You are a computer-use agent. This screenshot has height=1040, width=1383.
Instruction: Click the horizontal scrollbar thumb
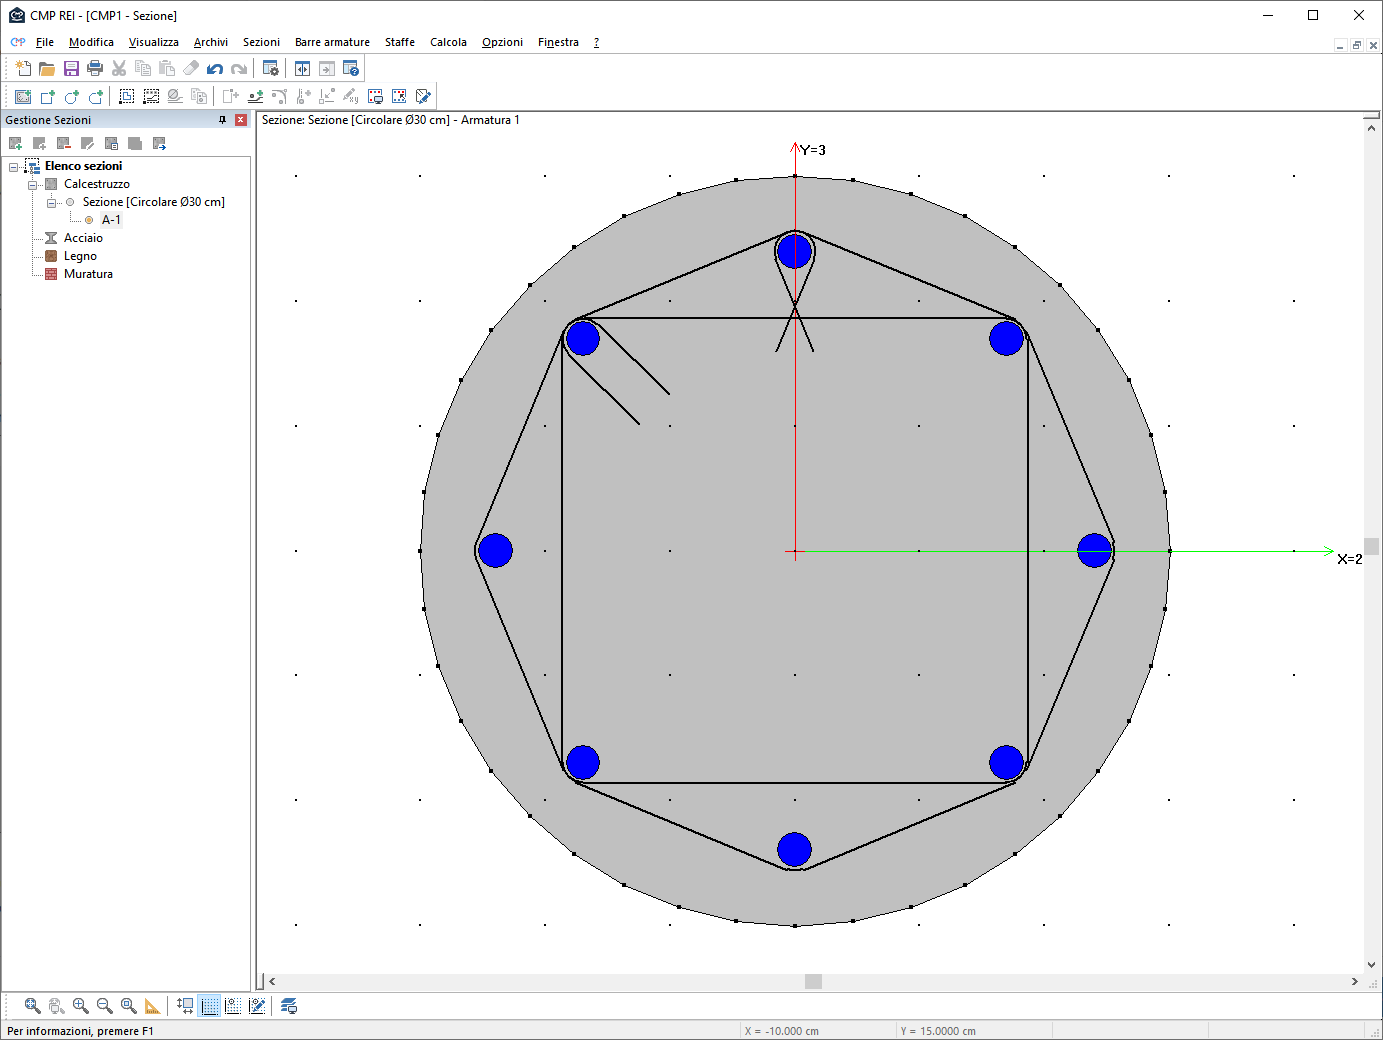(813, 982)
